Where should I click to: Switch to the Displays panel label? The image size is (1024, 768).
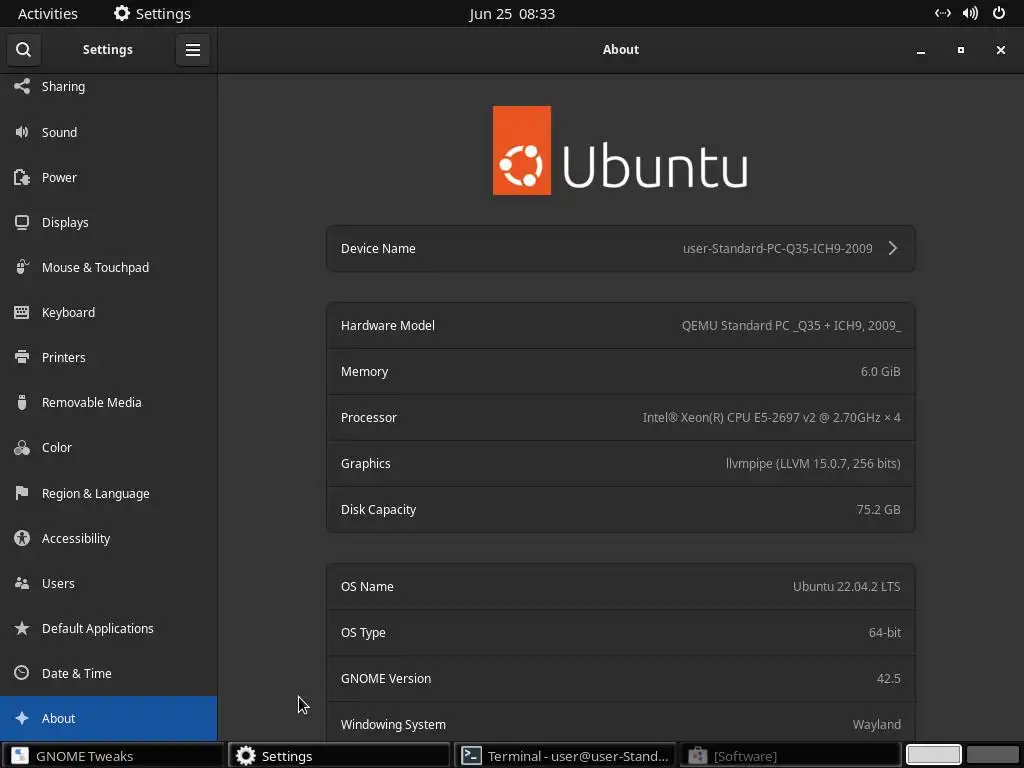(65, 222)
